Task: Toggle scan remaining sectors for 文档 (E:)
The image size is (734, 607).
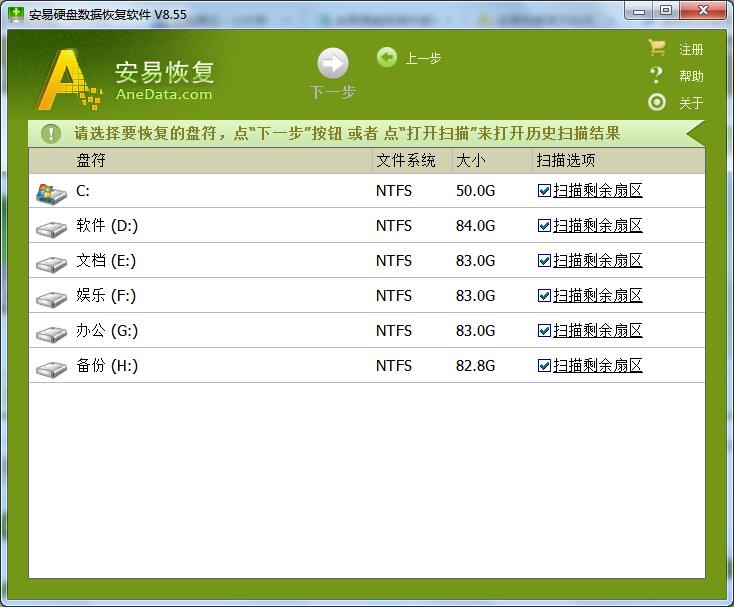Action: 544,261
